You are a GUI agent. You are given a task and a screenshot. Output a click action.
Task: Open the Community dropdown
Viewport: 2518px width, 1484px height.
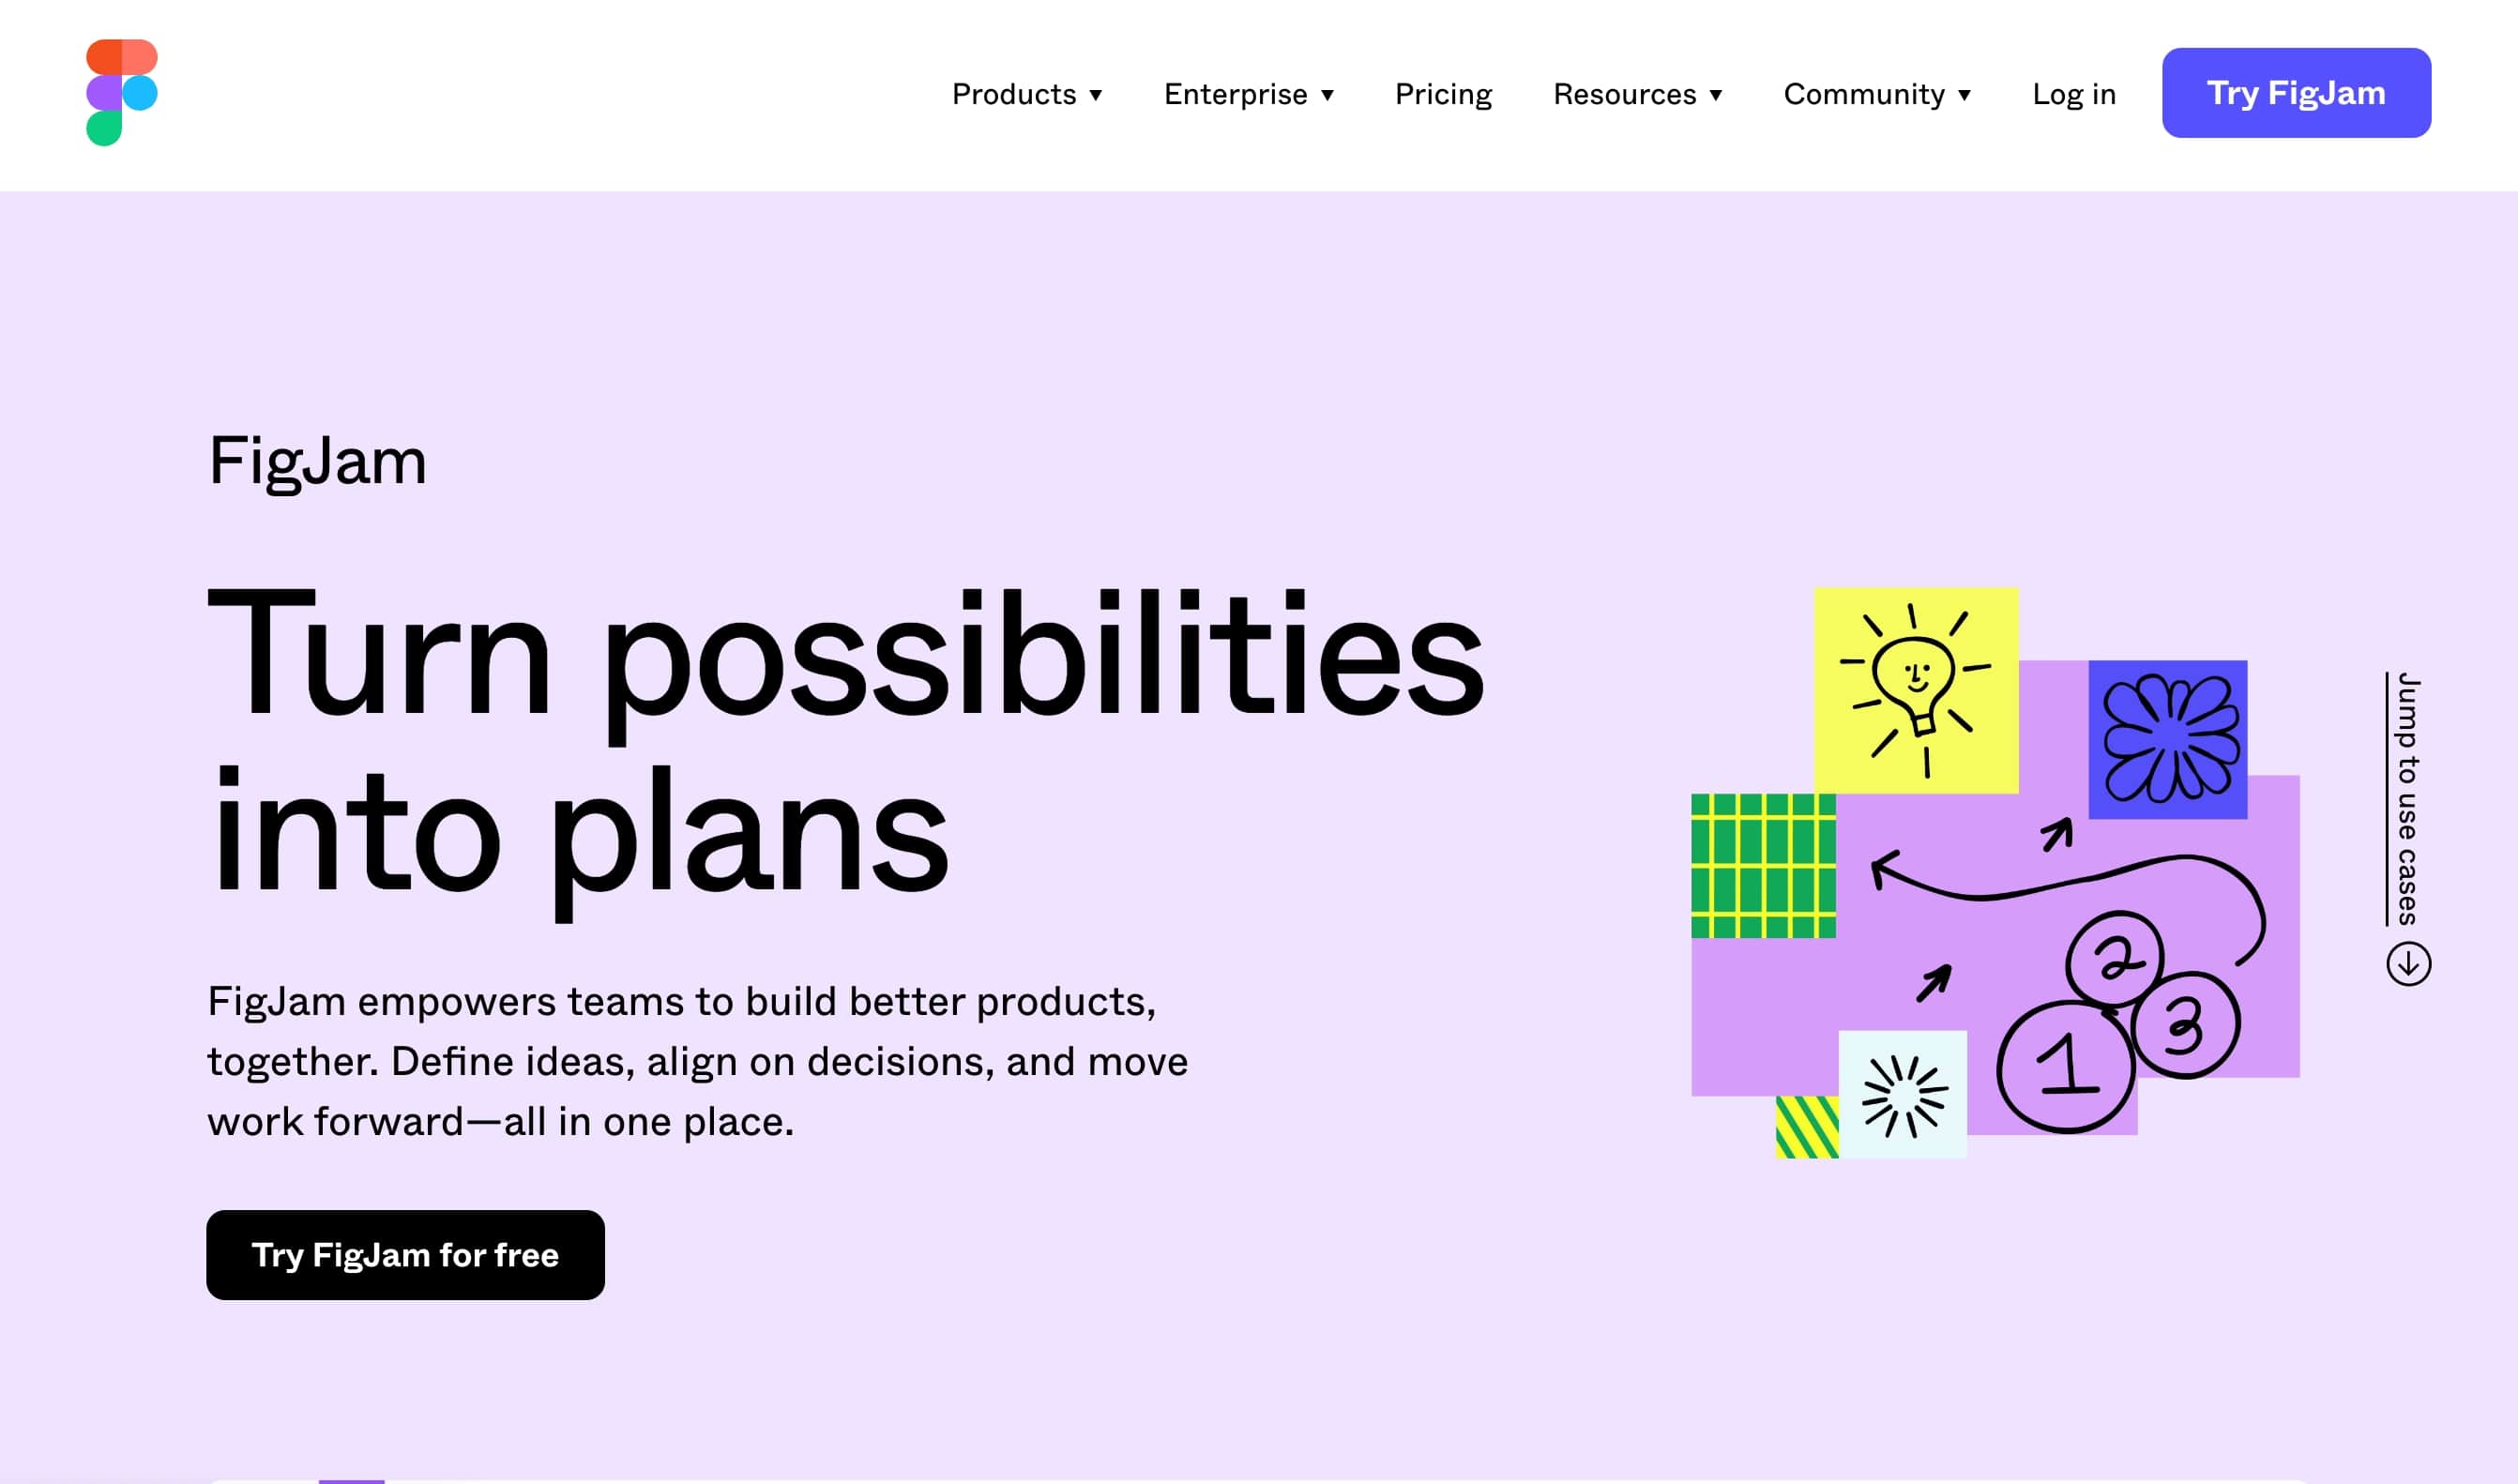pos(1876,94)
